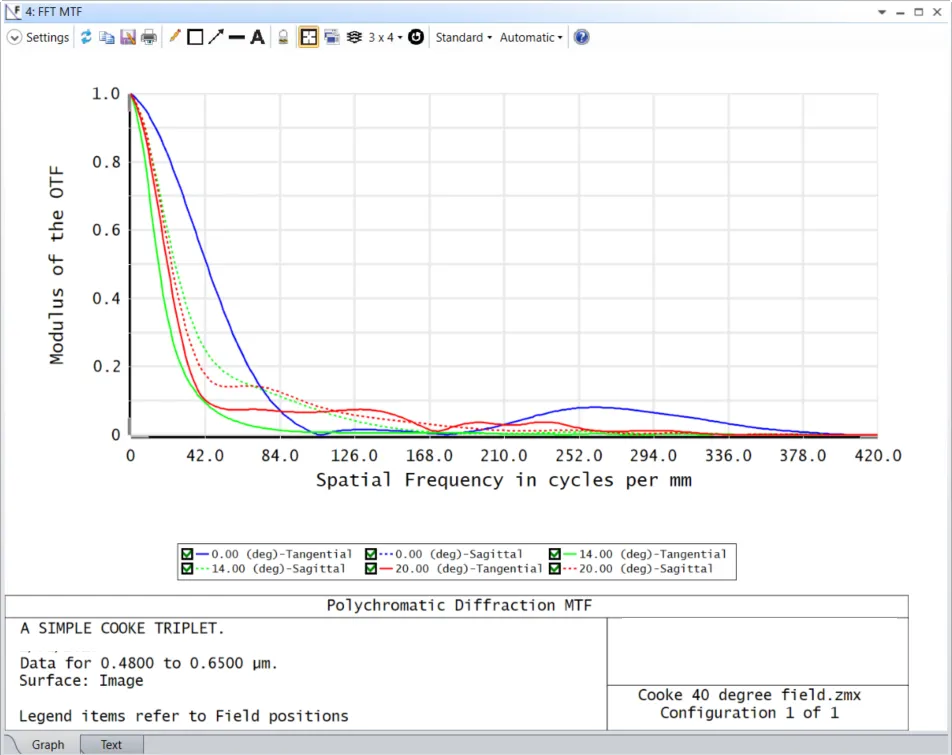952x755 pixels.
Task: Switch to the Text tab
Action: coord(111,745)
